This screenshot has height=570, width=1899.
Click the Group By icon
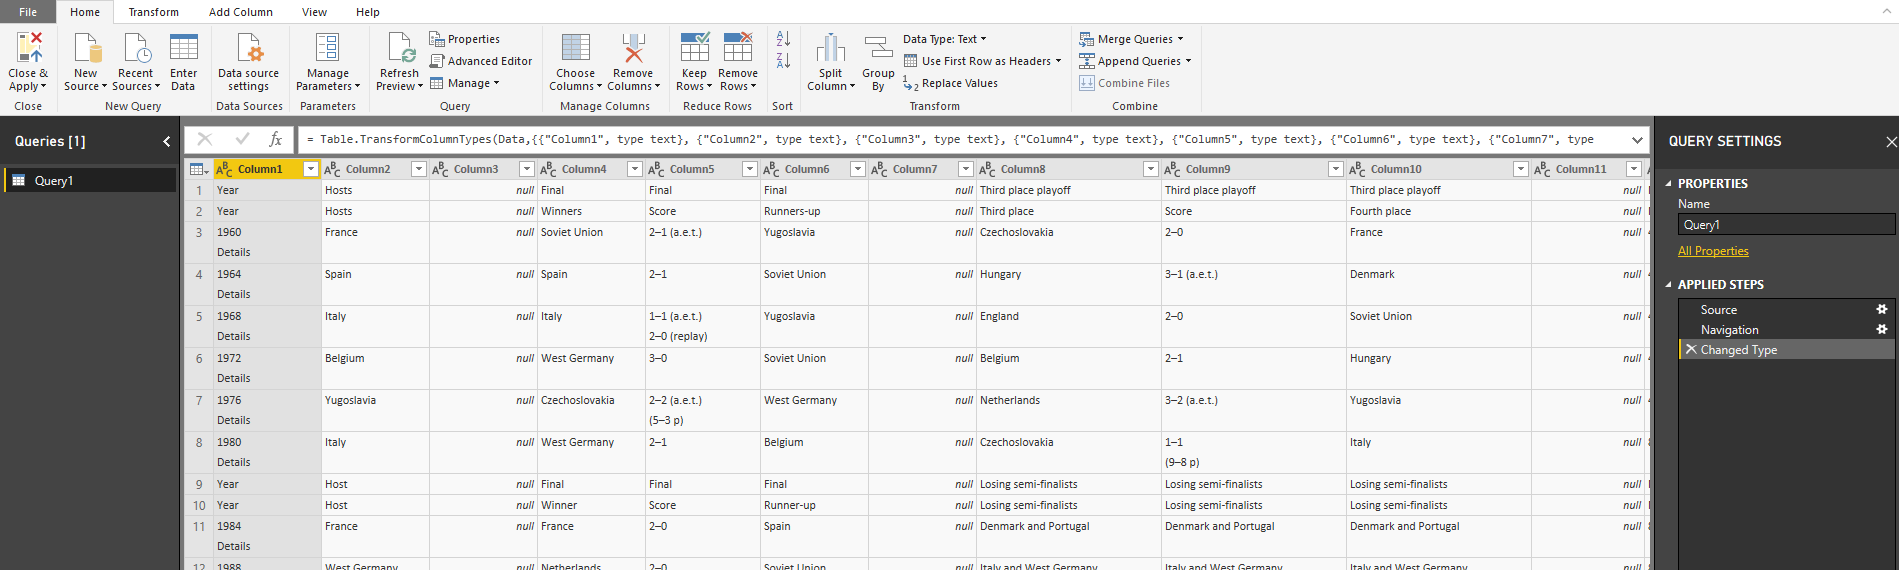point(878,47)
